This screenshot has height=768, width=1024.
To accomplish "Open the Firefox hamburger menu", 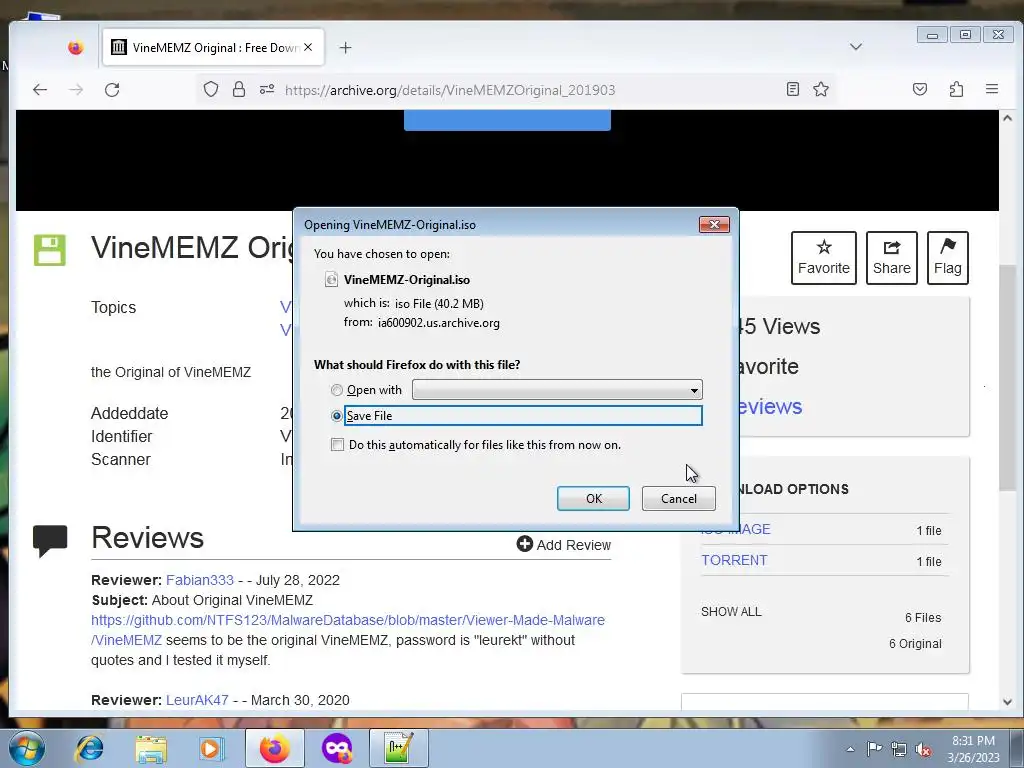I will [x=991, y=89].
